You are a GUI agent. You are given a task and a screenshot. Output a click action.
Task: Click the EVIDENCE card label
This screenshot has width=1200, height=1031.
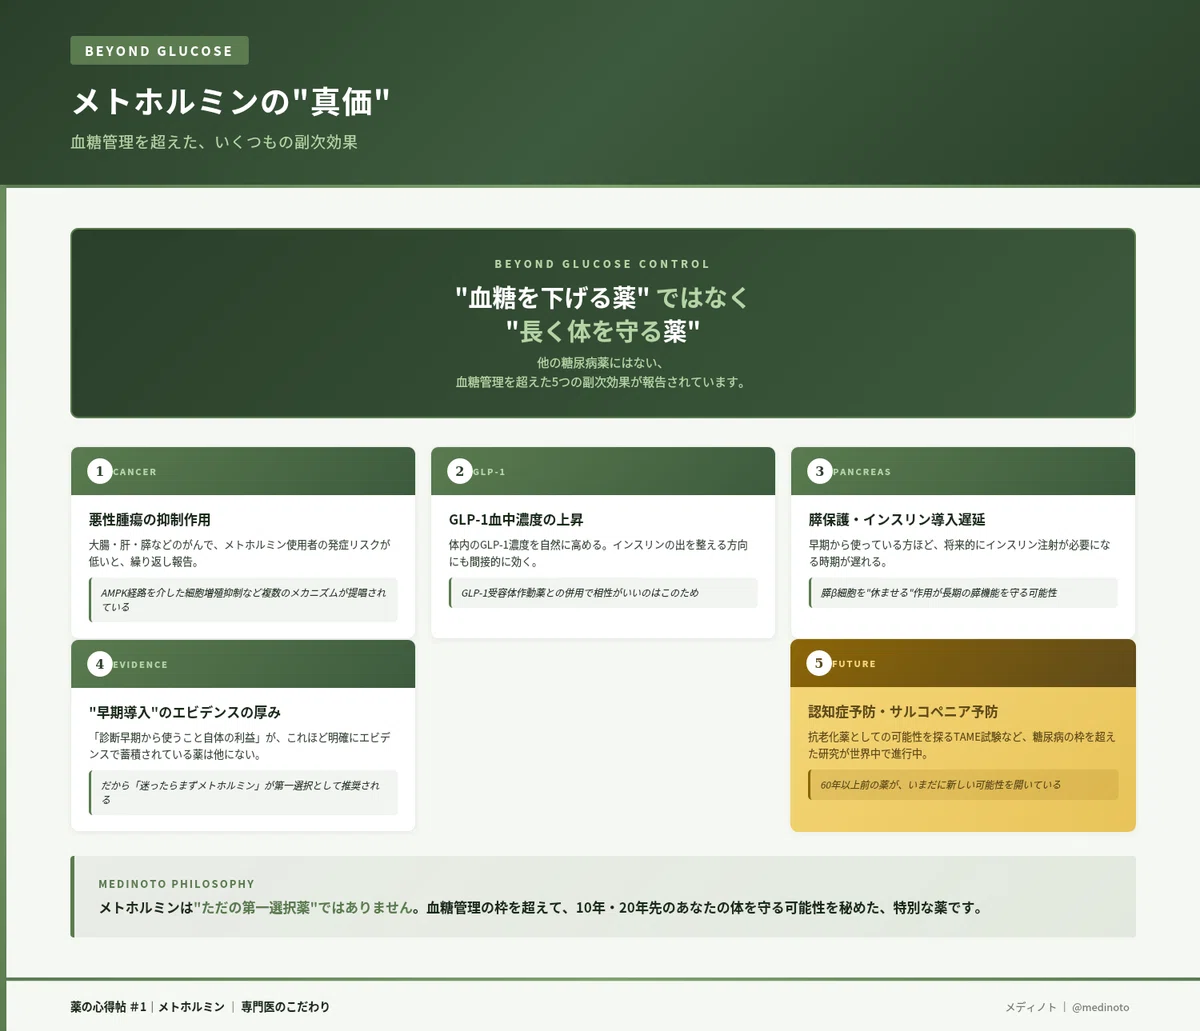tap(141, 665)
